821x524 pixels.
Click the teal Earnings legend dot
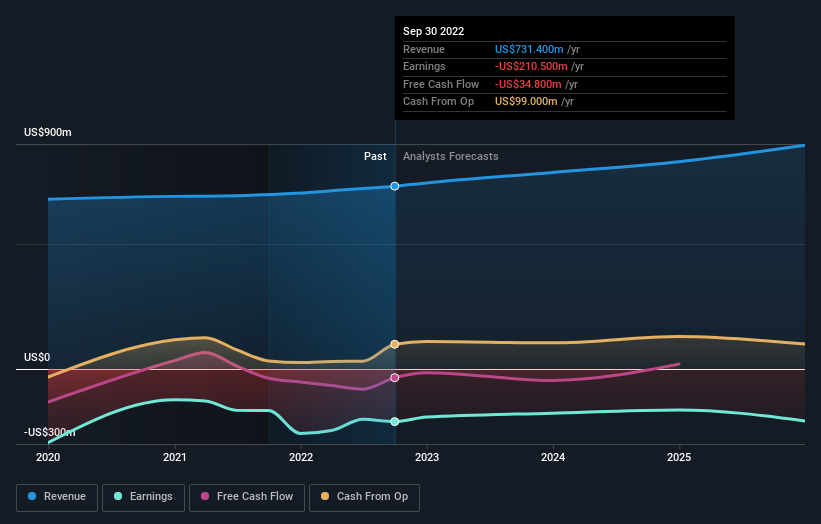click(x=118, y=496)
